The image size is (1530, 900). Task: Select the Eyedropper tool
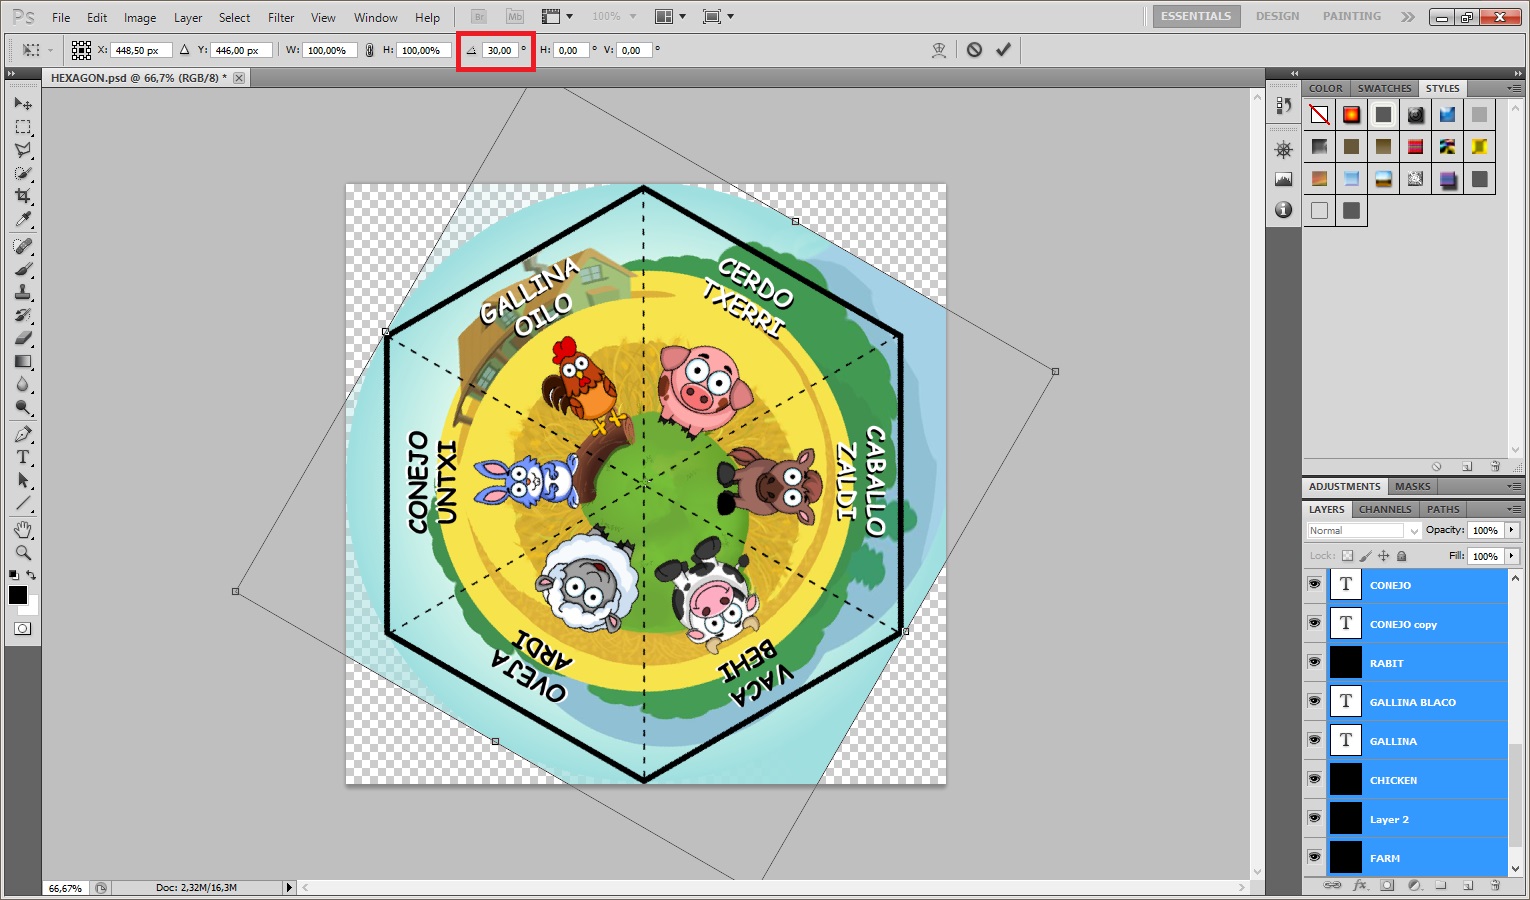click(x=23, y=219)
